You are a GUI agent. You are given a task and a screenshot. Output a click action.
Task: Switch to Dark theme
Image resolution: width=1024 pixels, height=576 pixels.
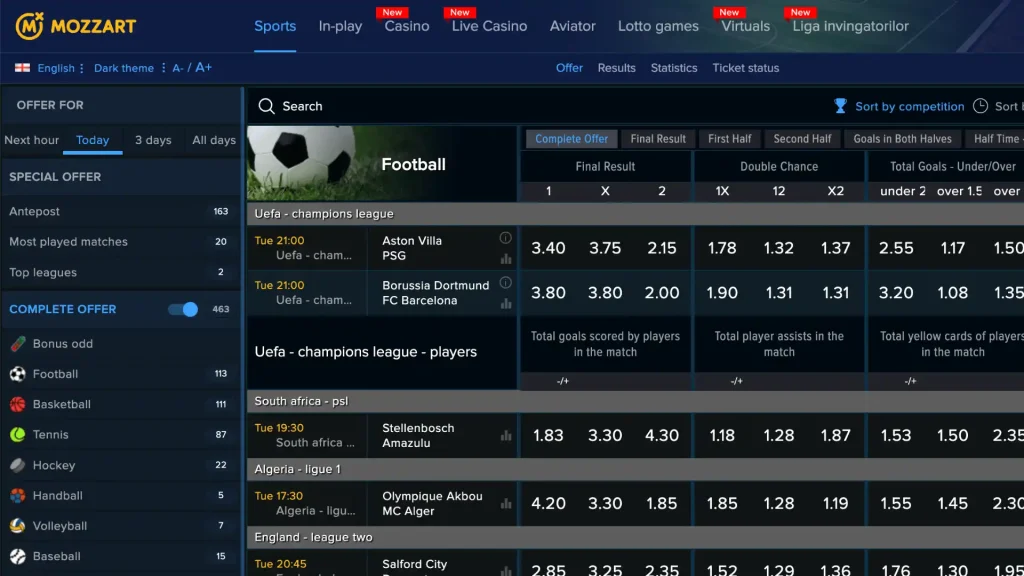pos(124,68)
